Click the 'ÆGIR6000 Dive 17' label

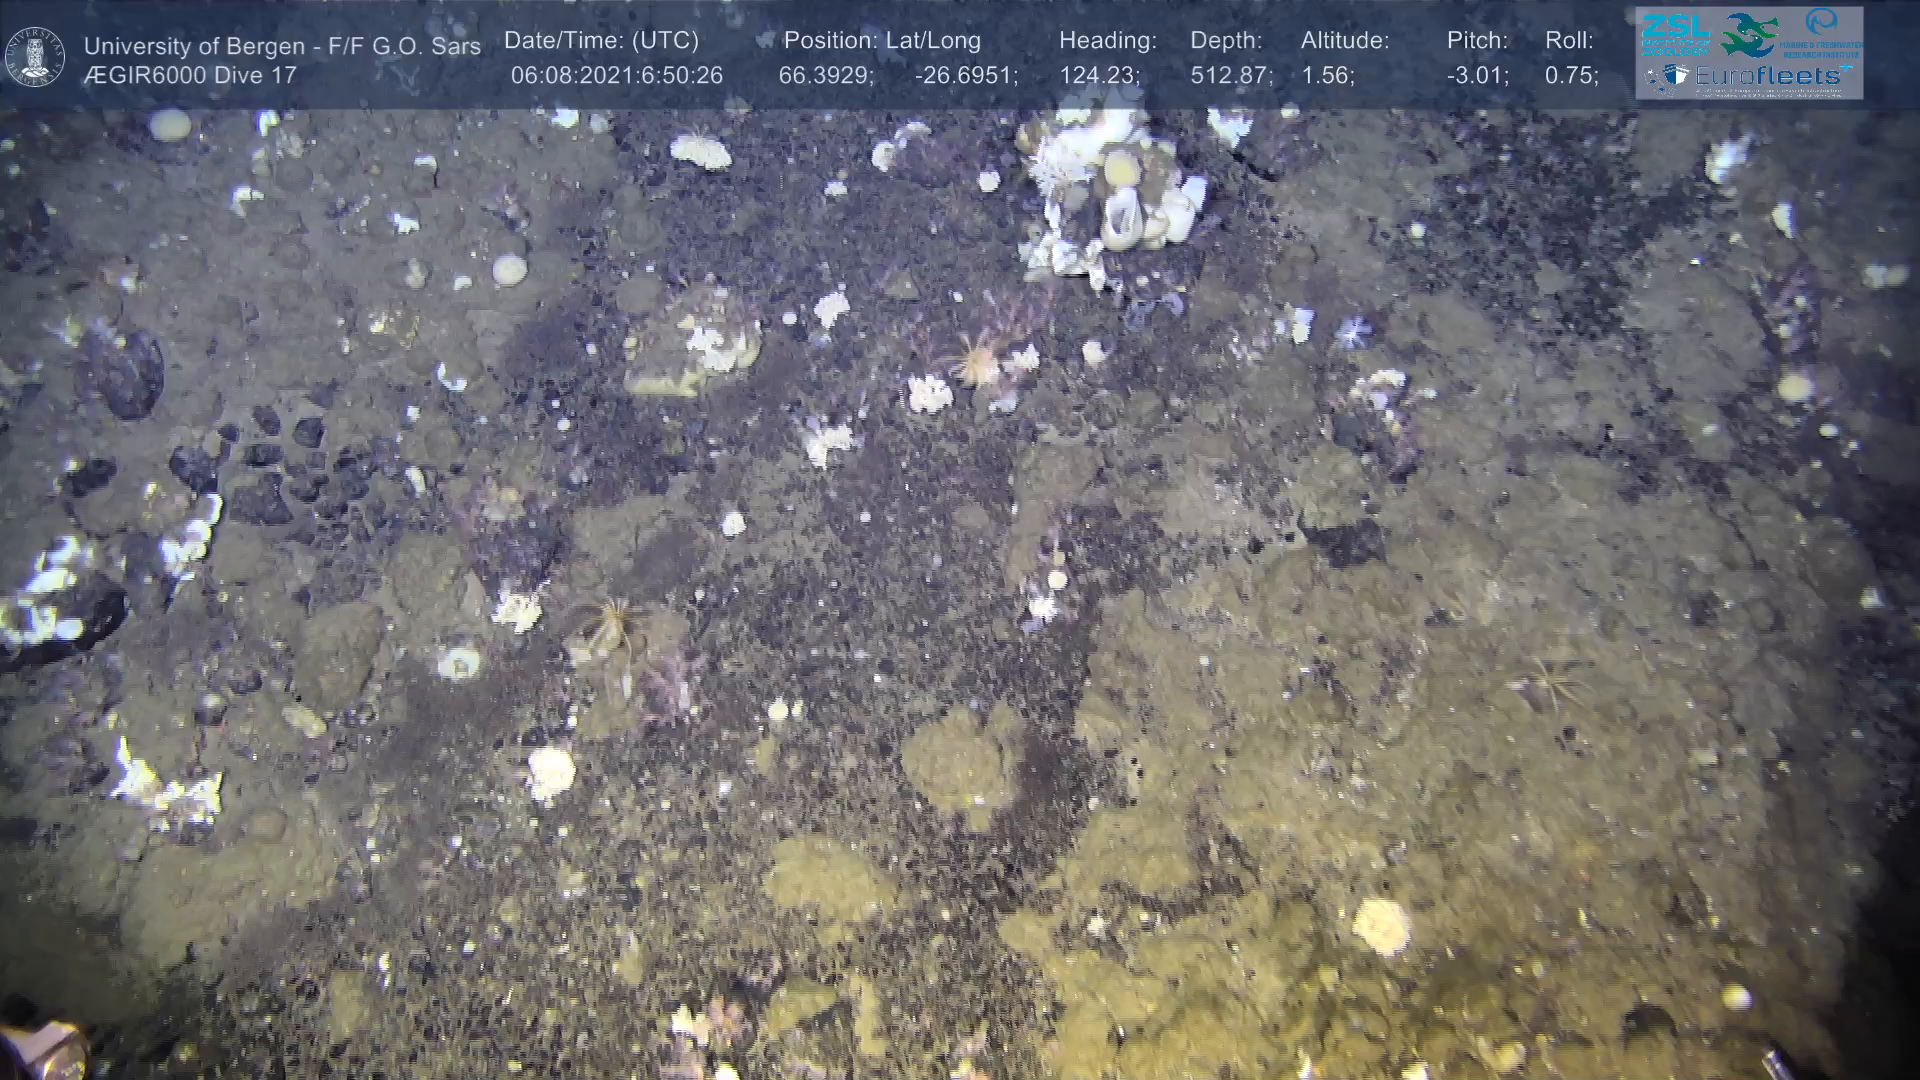point(190,75)
